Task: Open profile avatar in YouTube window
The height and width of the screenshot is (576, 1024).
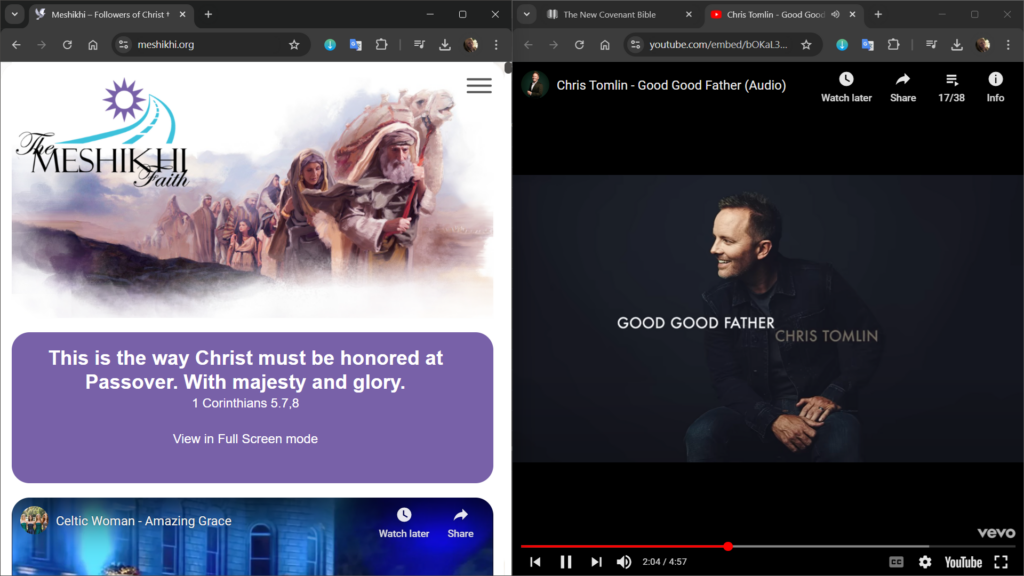Action: click(982, 44)
